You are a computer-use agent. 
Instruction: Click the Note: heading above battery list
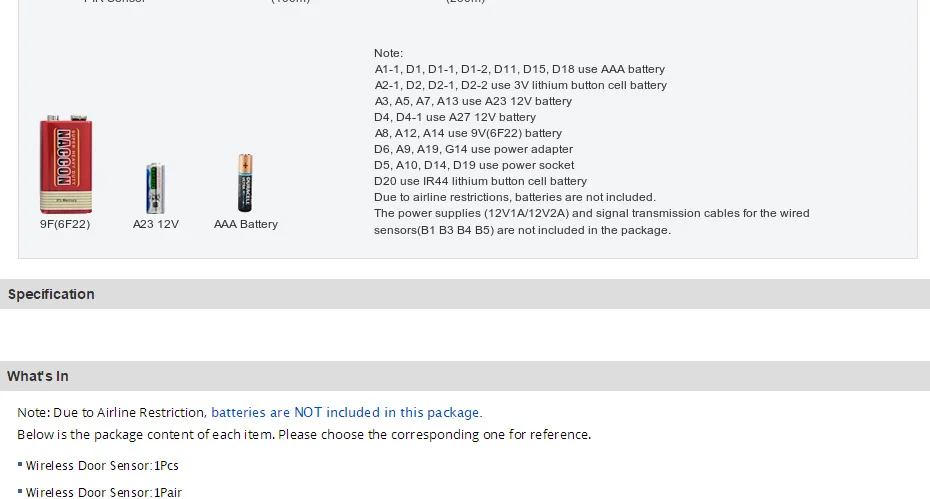(388, 53)
